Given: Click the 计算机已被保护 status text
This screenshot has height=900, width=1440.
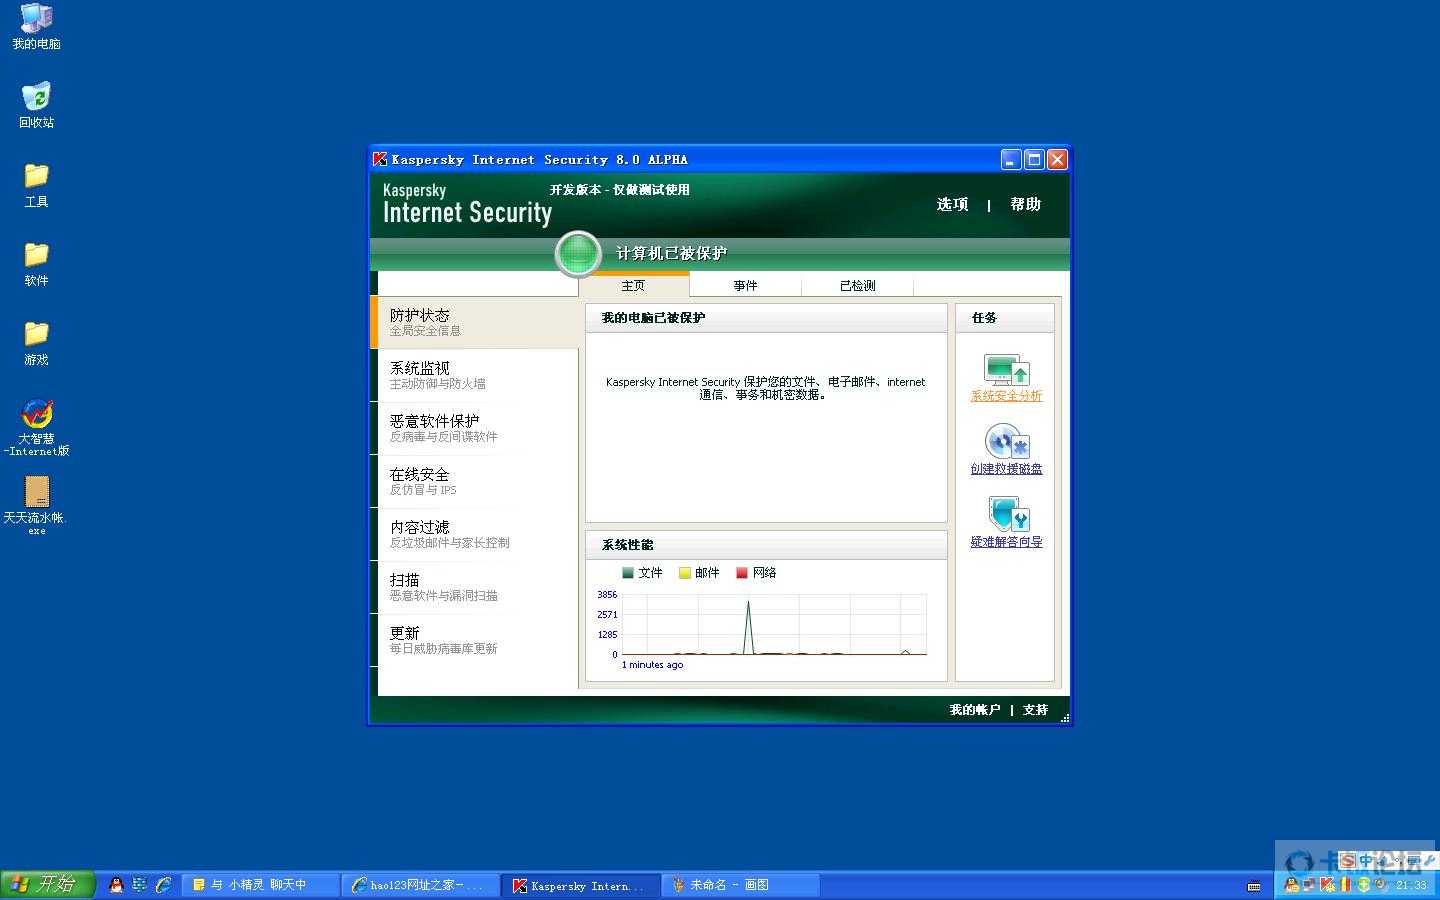Looking at the screenshot, I should coord(671,254).
